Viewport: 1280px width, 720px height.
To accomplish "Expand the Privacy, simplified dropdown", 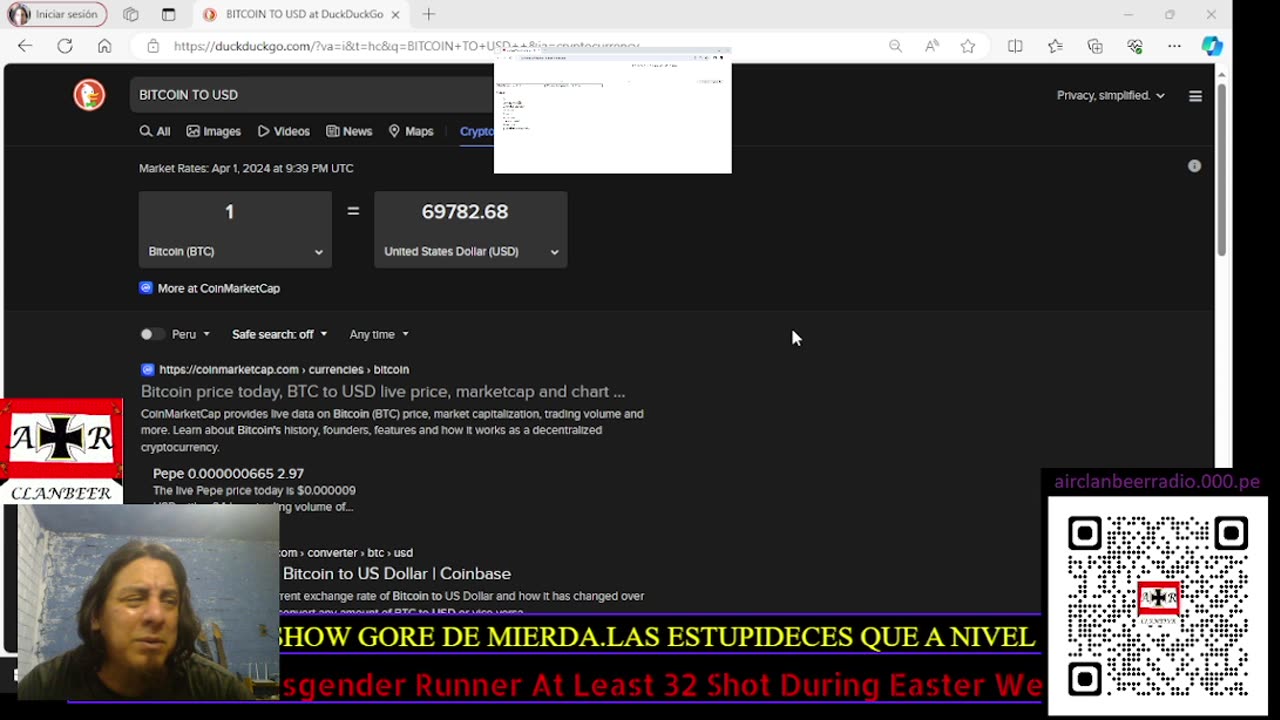I will [1110, 95].
